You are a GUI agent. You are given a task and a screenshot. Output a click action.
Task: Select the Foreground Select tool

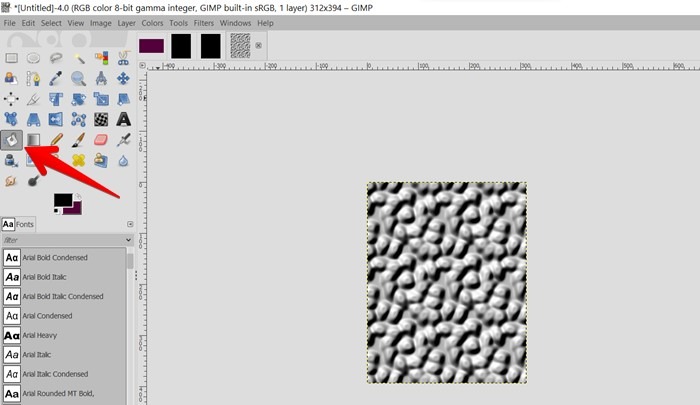click(x=11, y=79)
